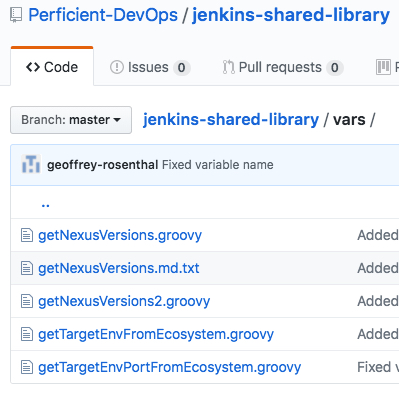Click the Pull requests count badge 0

[x=335, y=68]
